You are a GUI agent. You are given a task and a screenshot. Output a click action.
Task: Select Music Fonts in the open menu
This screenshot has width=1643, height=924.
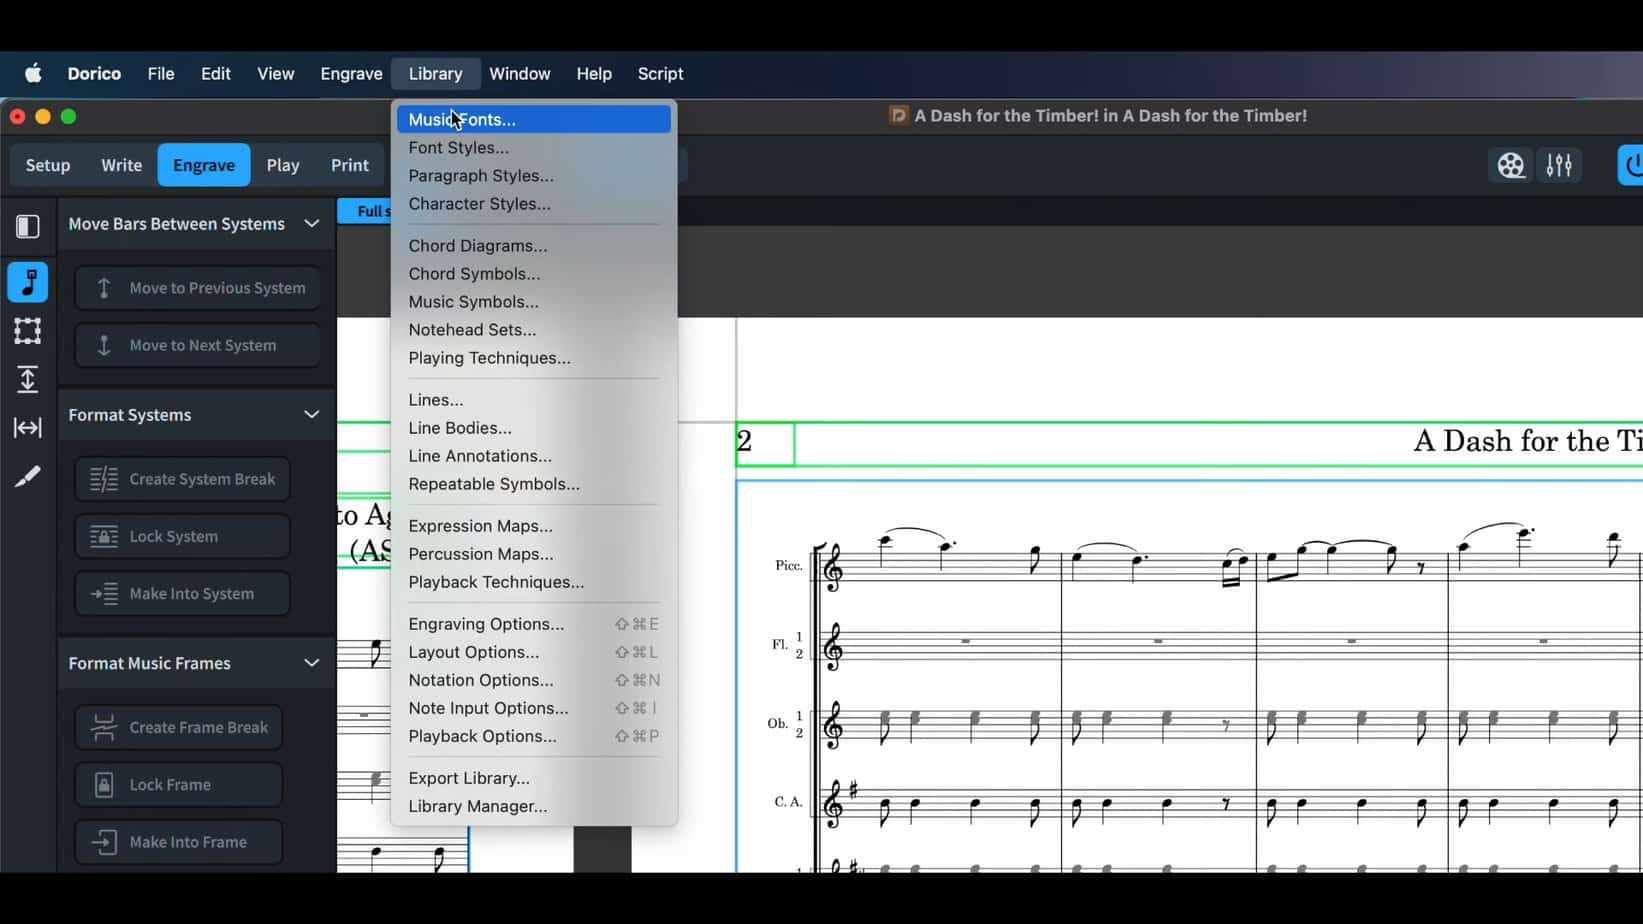pyautogui.click(x=462, y=119)
